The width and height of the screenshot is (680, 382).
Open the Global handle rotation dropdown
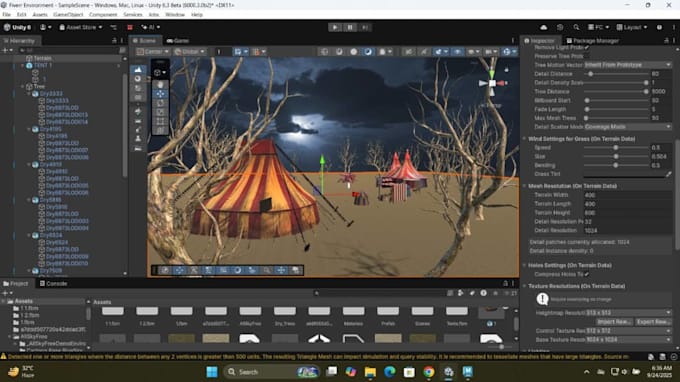[x=189, y=52]
